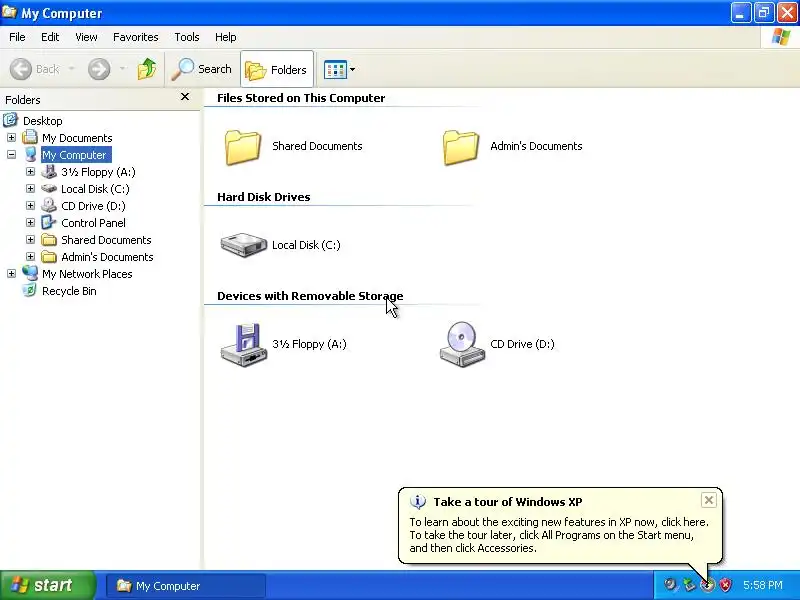Screen dimensions: 800x600
Task: Open the Start menu
Action: (48, 585)
